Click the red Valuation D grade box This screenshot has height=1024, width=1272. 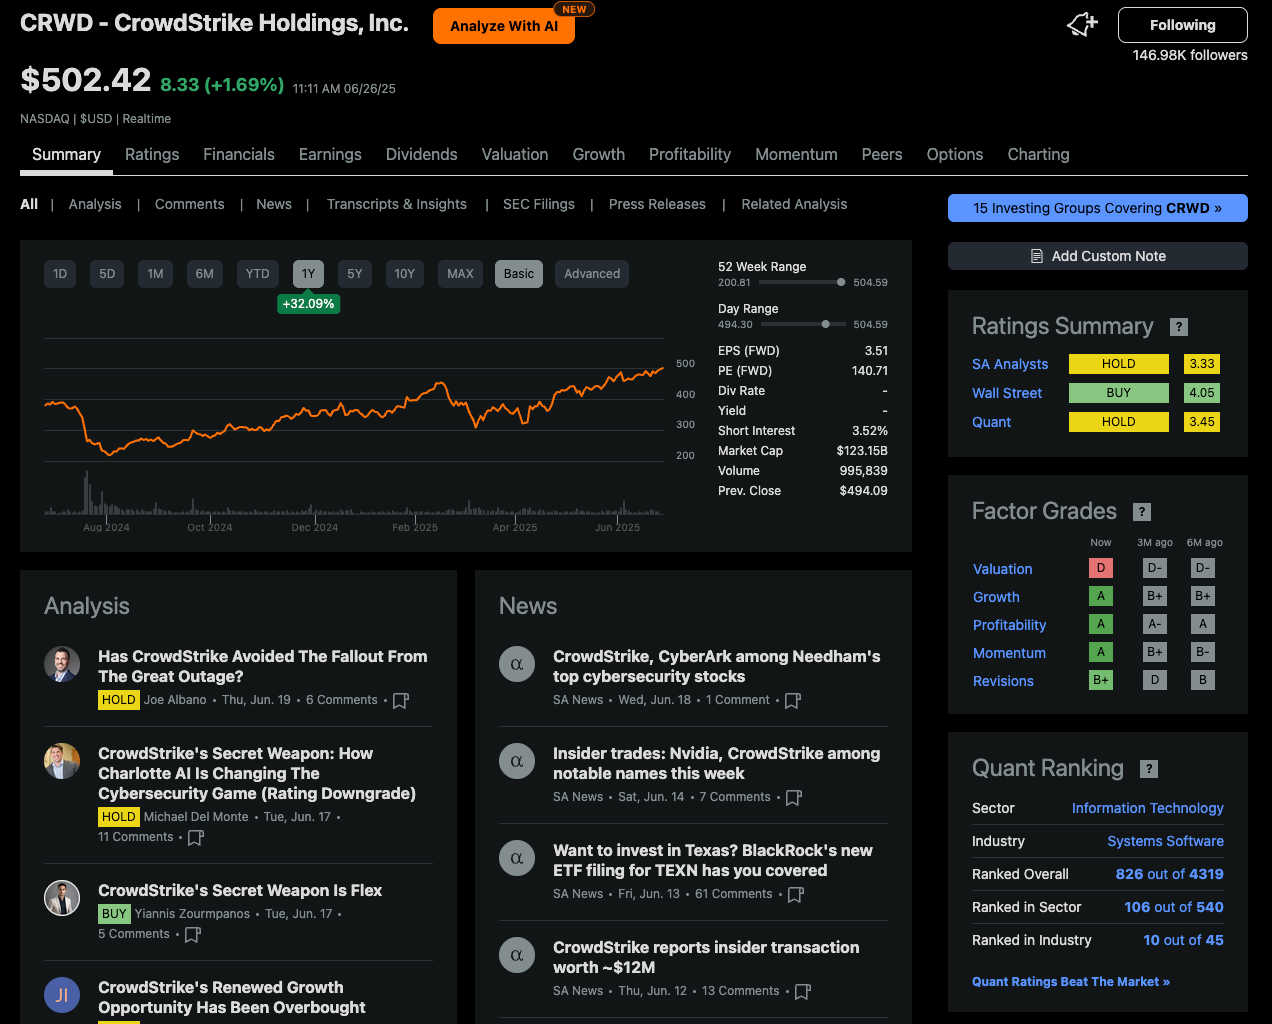coord(1101,568)
